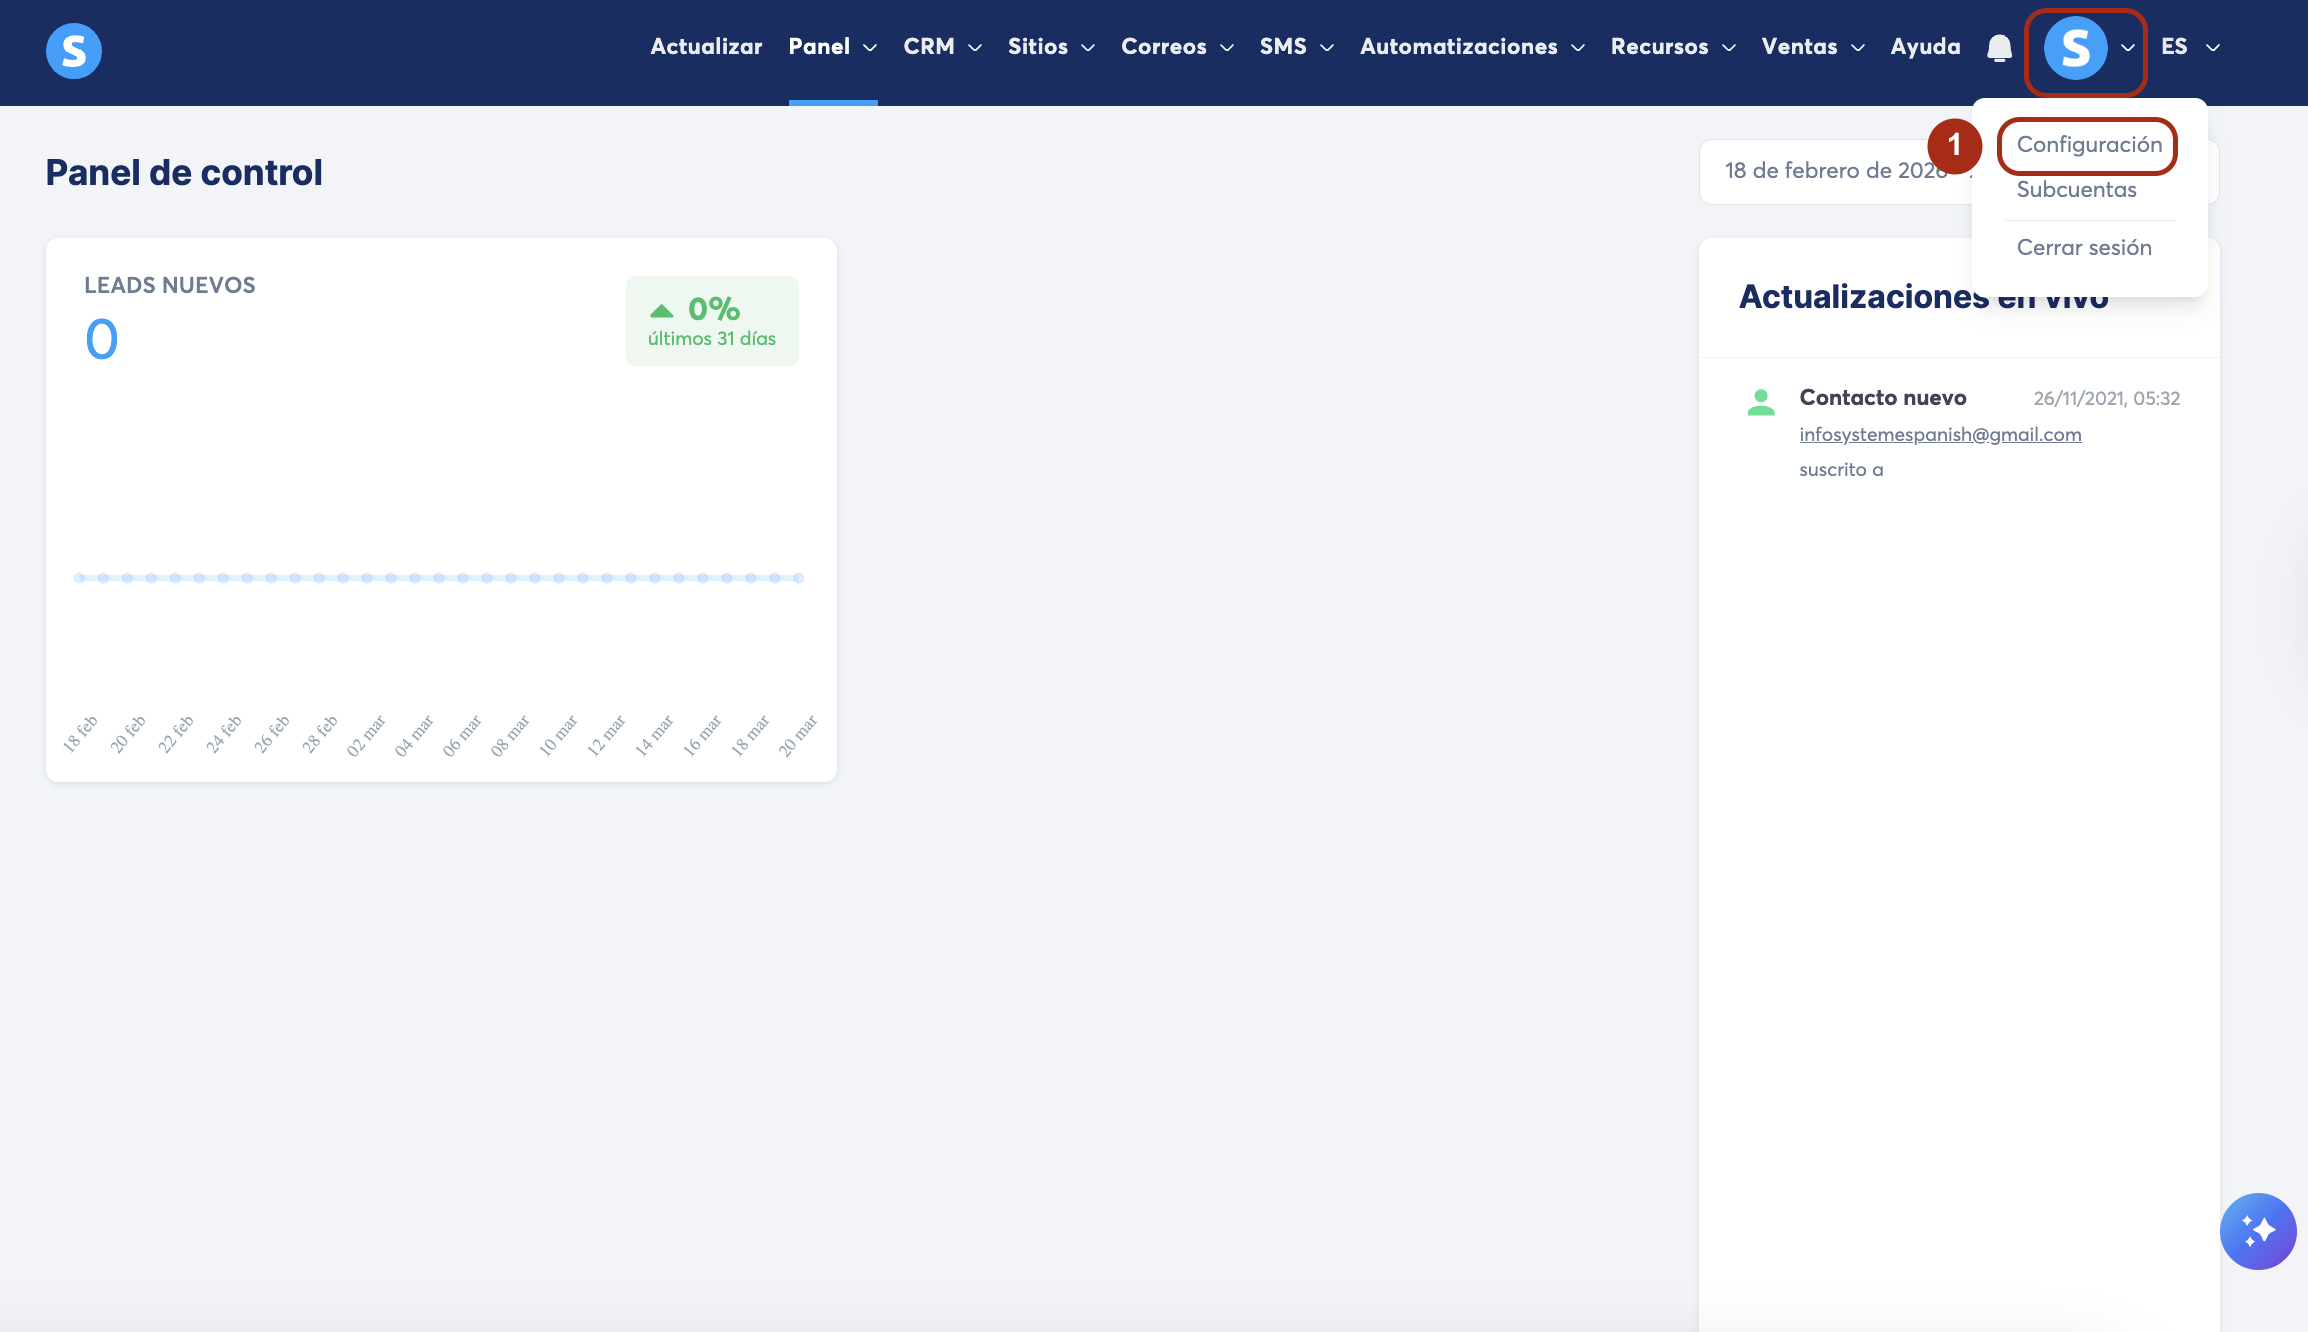Select Subcuentas from the profile menu
Image resolution: width=2308 pixels, height=1332 pixels.
2076,190
